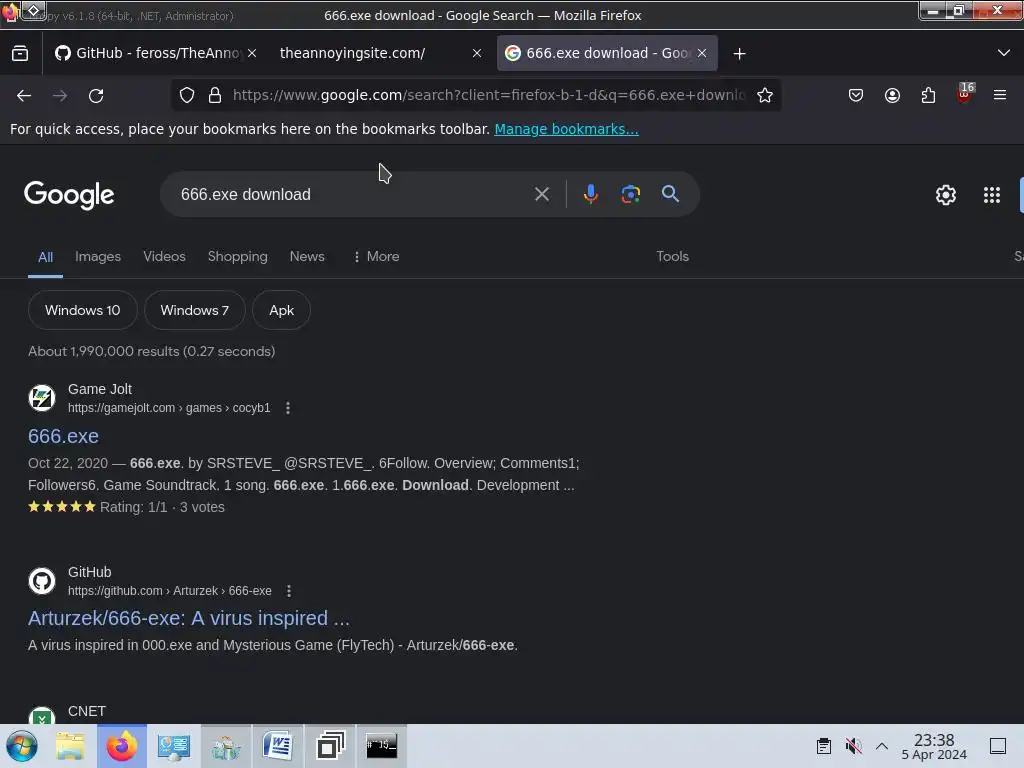Select the News results tab
Image resolution: width=1024 pixels, height=768 pixels.
point(307,257)
